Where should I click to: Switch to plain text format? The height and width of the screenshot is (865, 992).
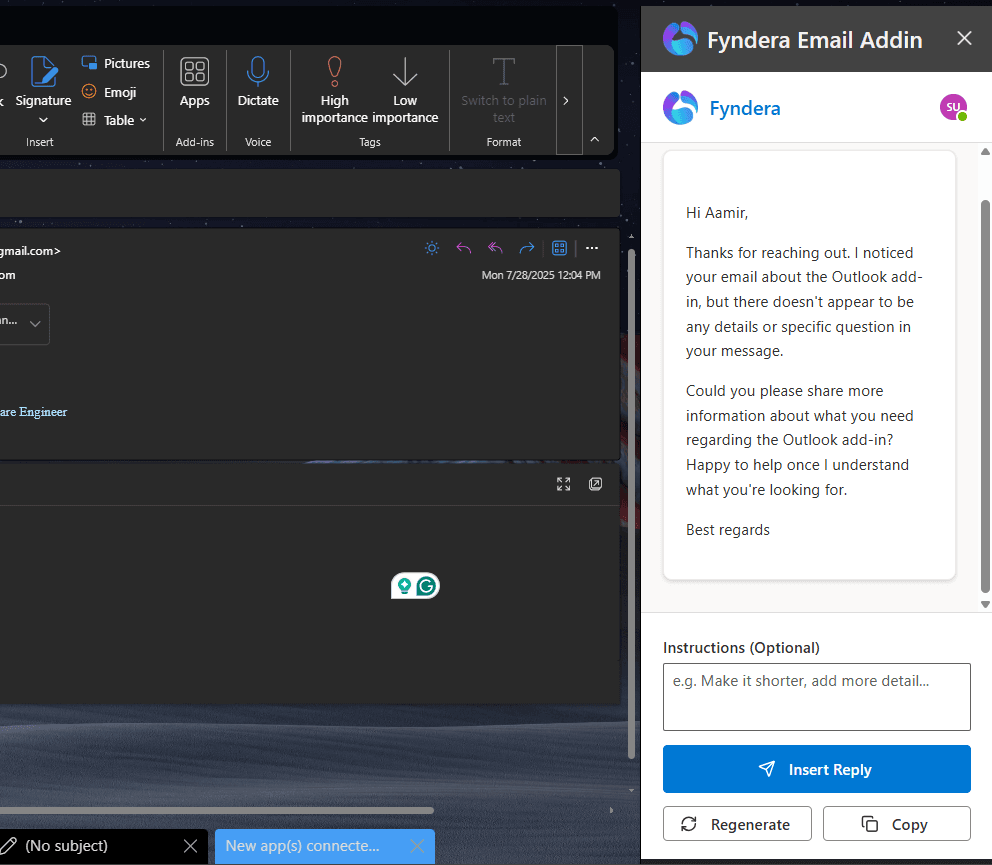click(x=504, y=90)
